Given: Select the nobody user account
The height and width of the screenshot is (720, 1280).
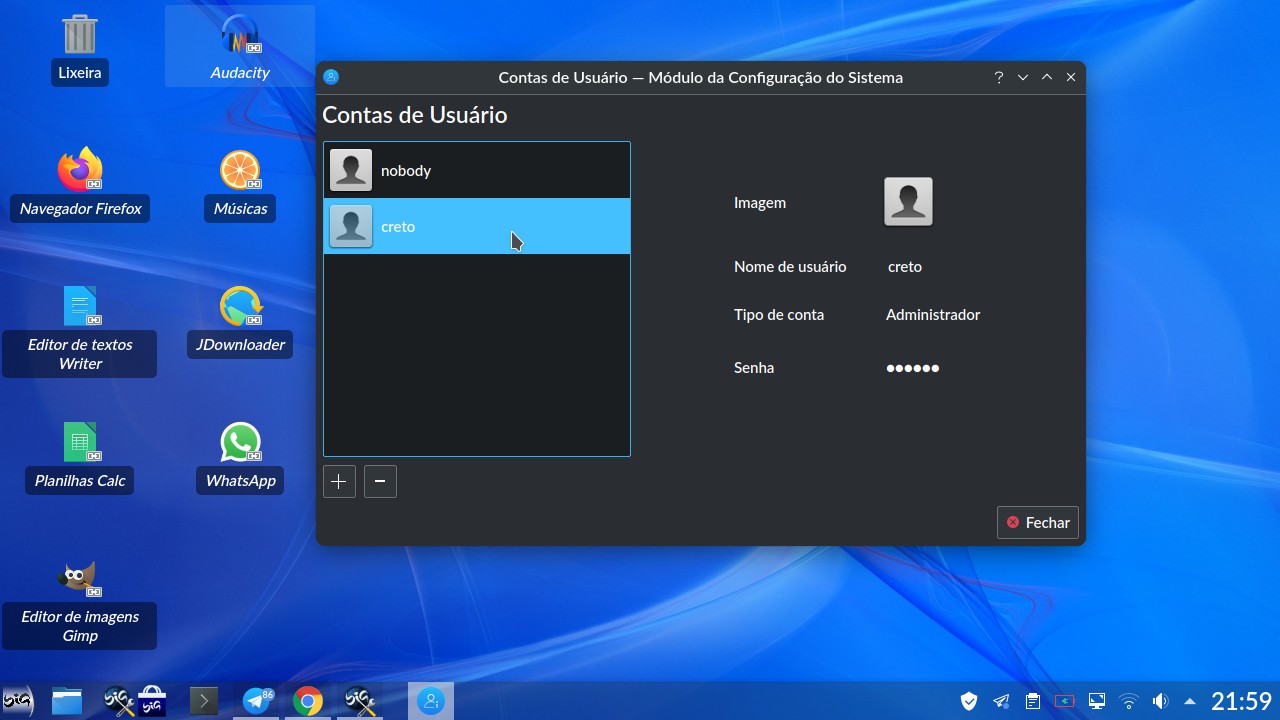Looking at the screenshot, I should point(477,170).
